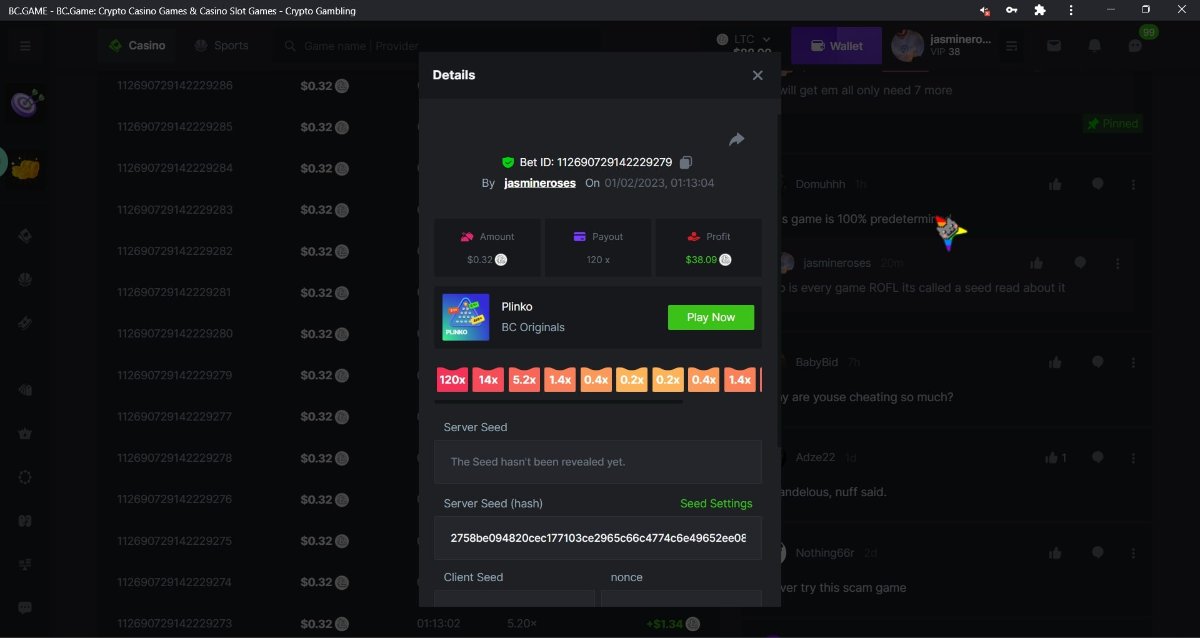Viewport: 1200px width, 638px height.
Task: Like Domuhhh's chat message with thumbs up
Action: (1055, 184)
